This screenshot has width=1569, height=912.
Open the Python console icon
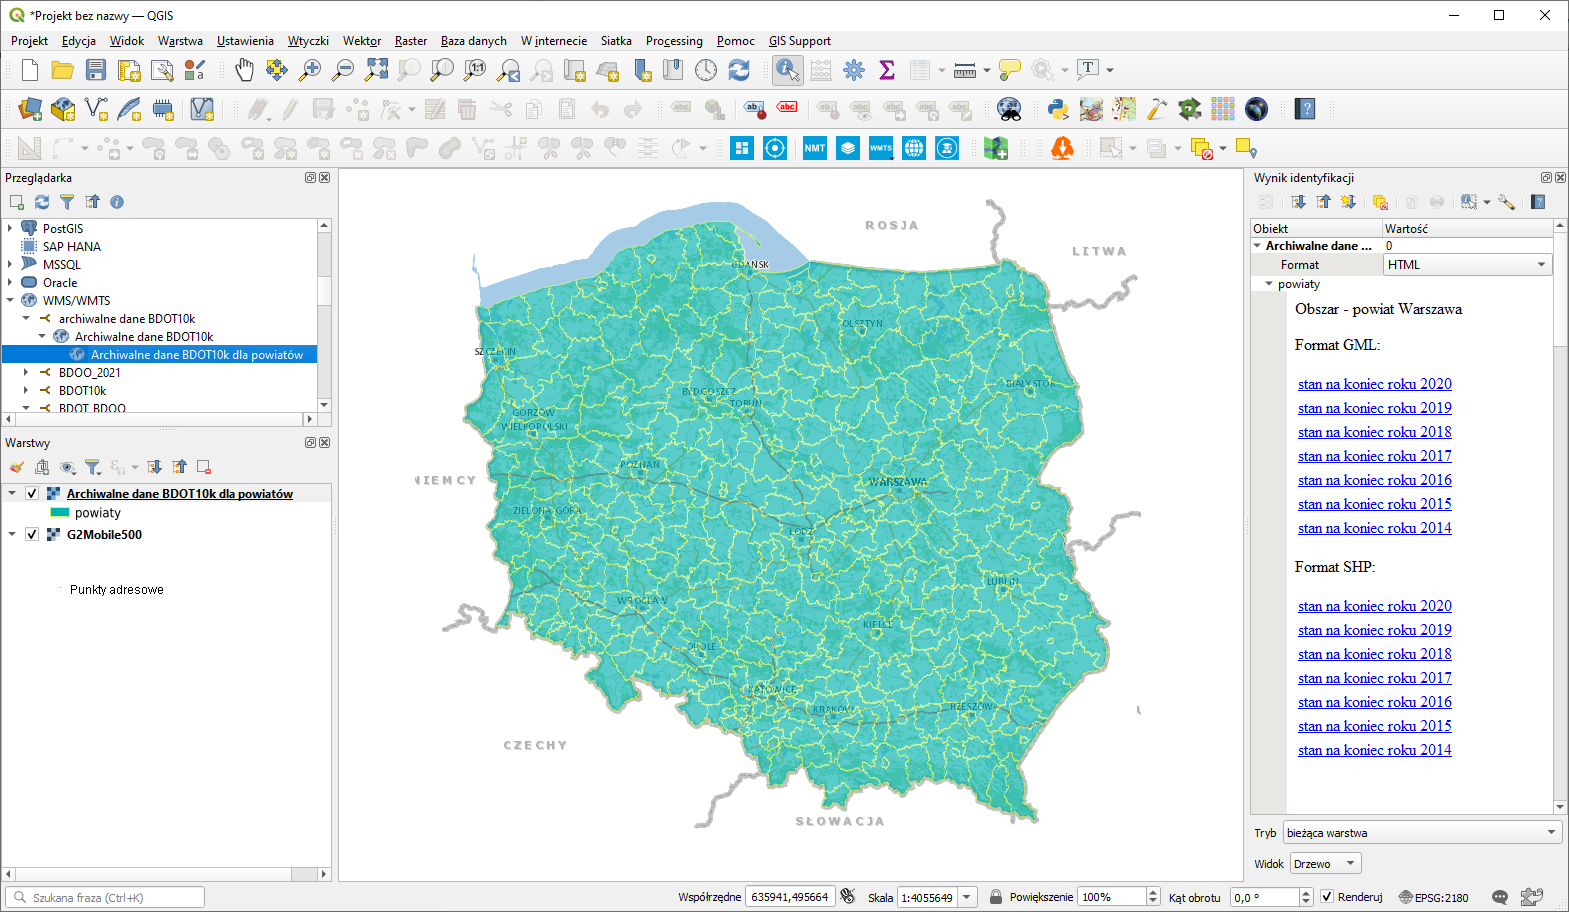pos(1058,109)
